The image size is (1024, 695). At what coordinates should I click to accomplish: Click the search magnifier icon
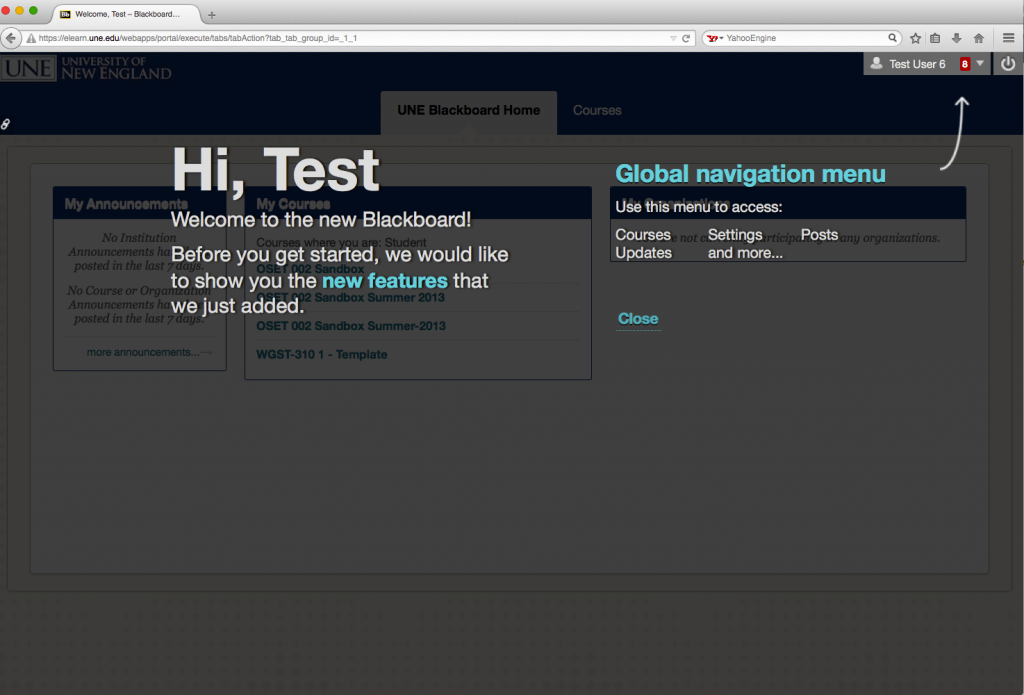pyautogui.click(x=892, y=38)
